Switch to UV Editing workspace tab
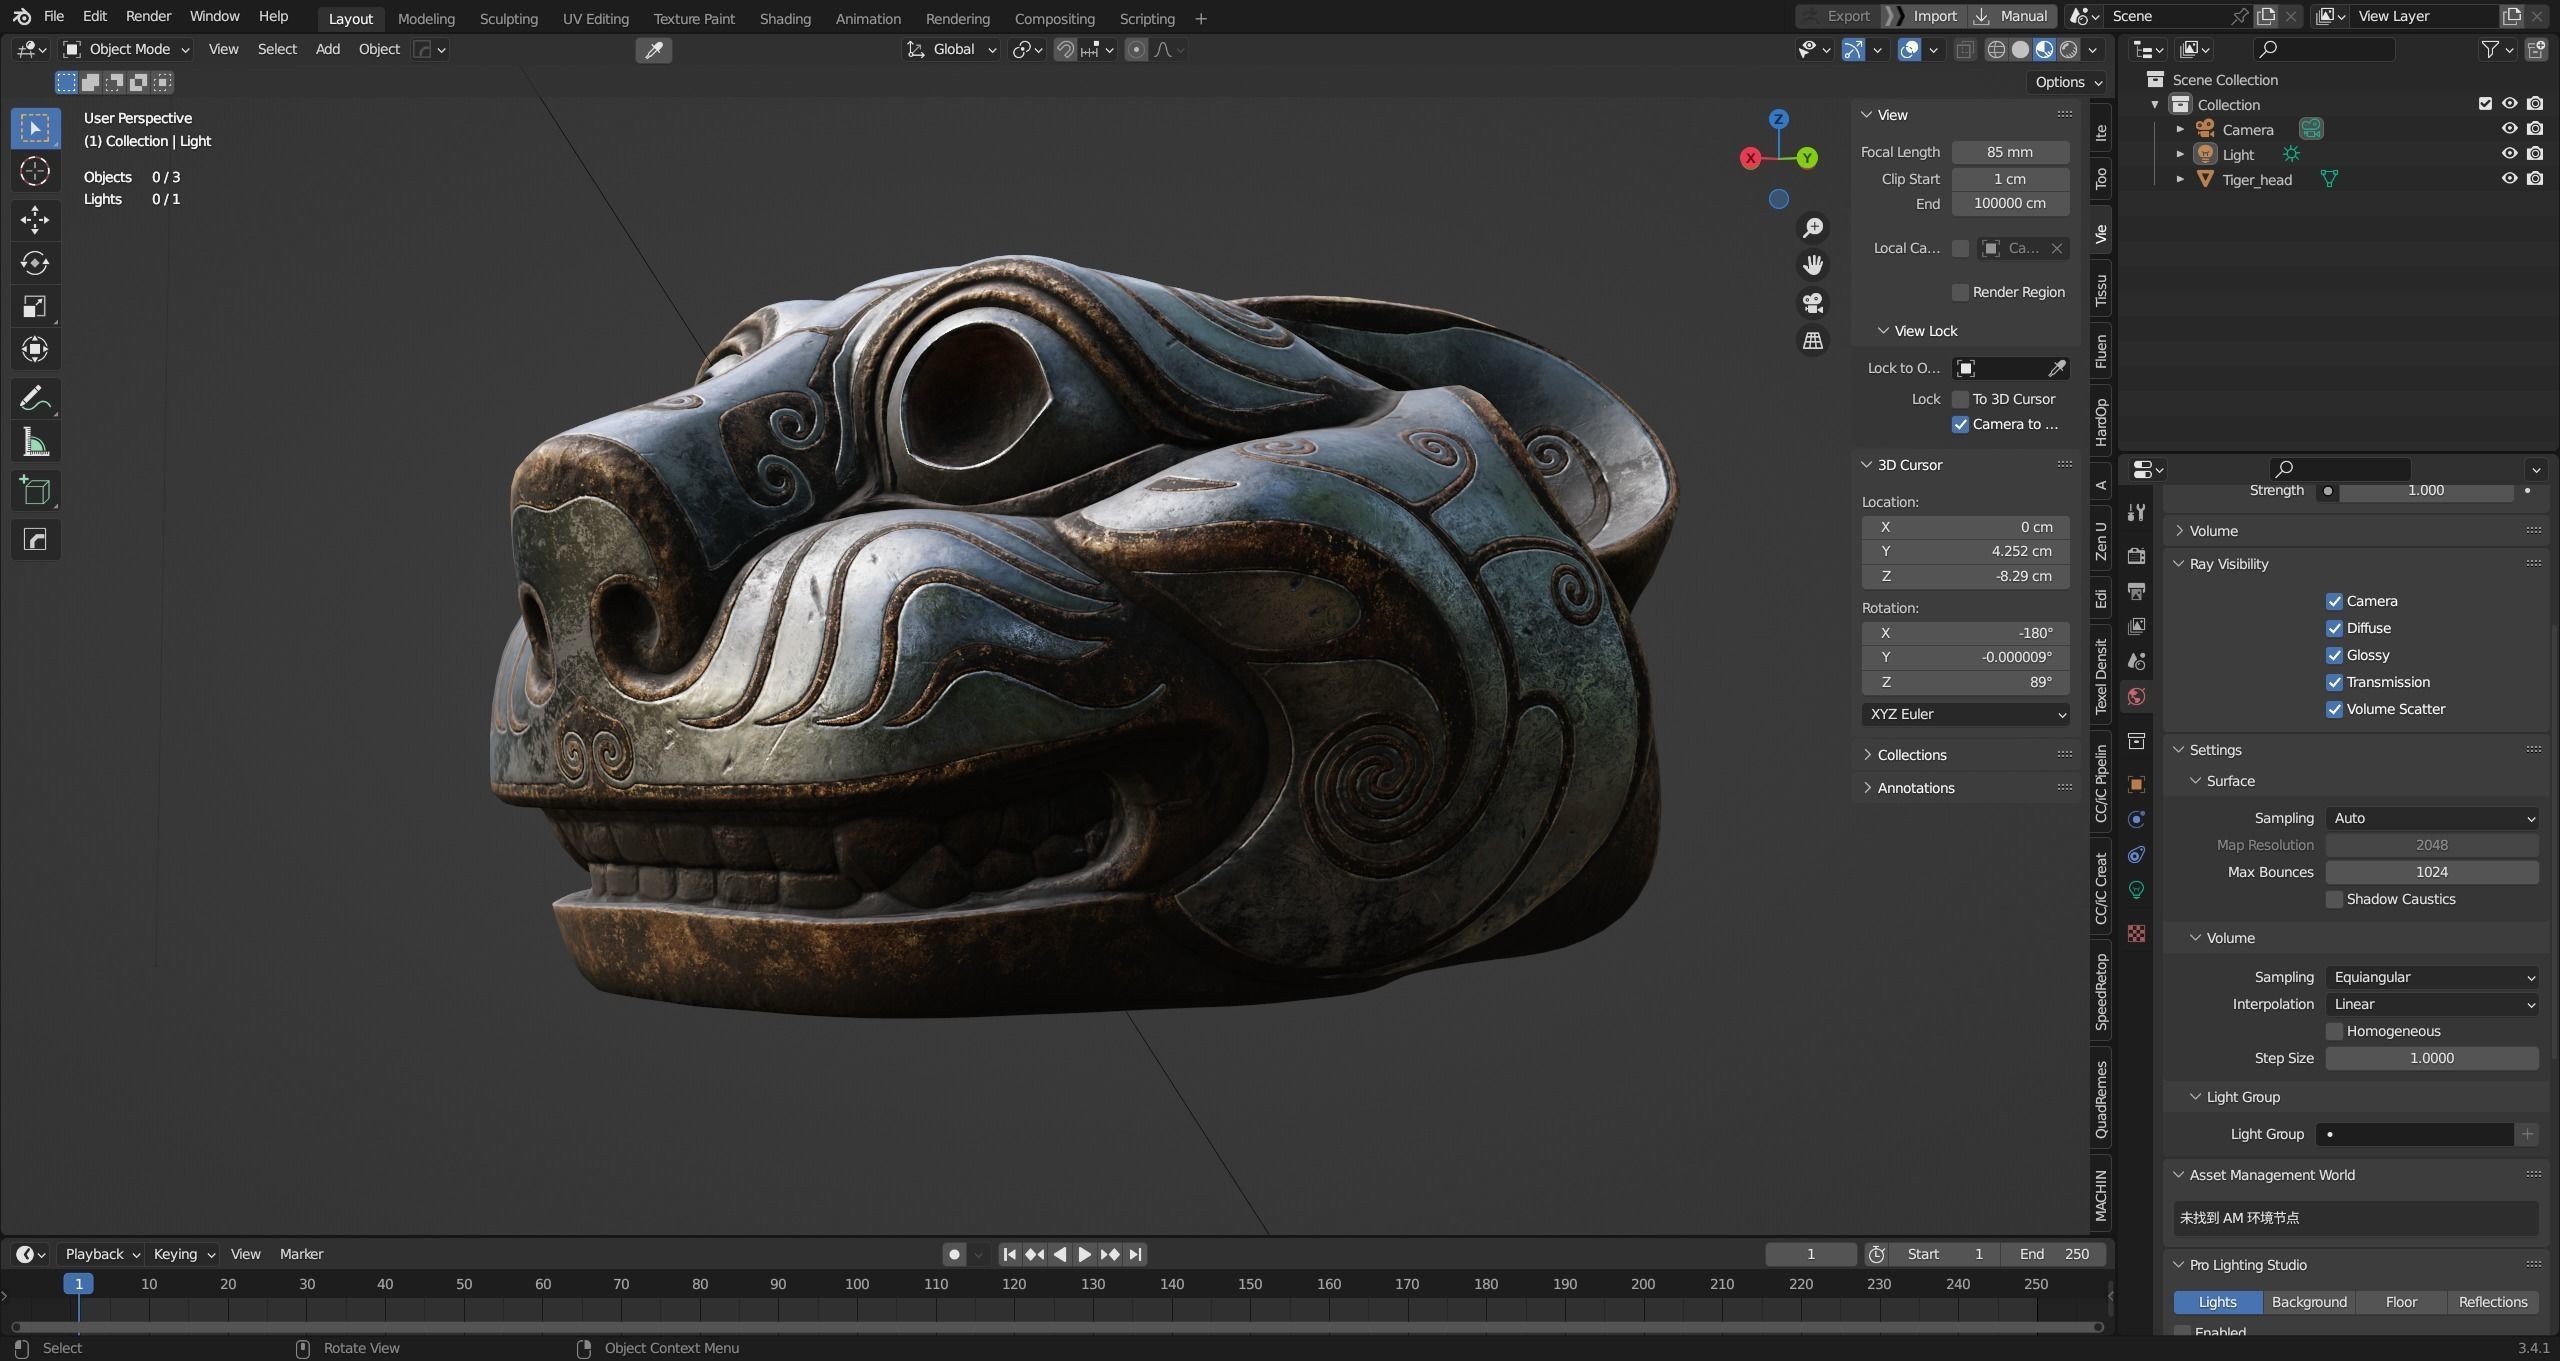Screen dimensions: 2560x1361 click(x=595, y=19)
